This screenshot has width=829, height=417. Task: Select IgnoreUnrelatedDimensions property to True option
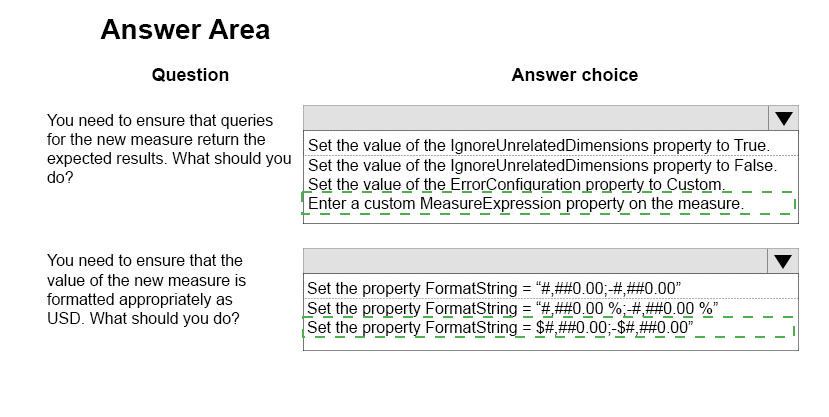[x=539, y=145]
